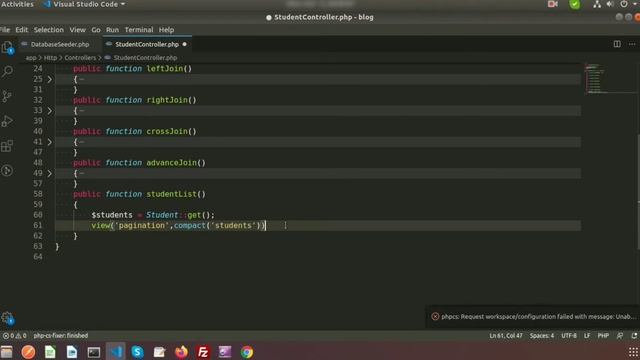
Task: Expand folded leftJoin body at line 25
Action: [x=49, y=79]
